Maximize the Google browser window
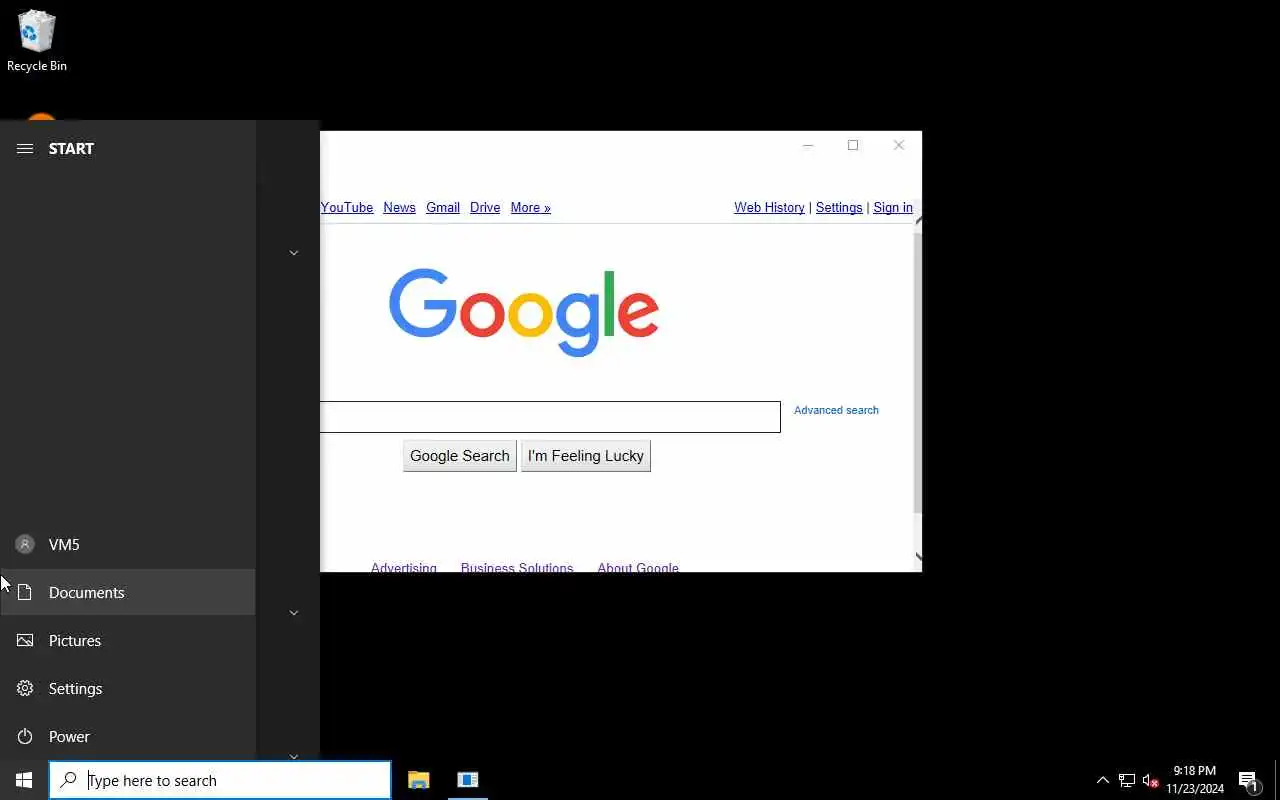The width and height of the screenshot is (1280, 800). click(853, 145)
